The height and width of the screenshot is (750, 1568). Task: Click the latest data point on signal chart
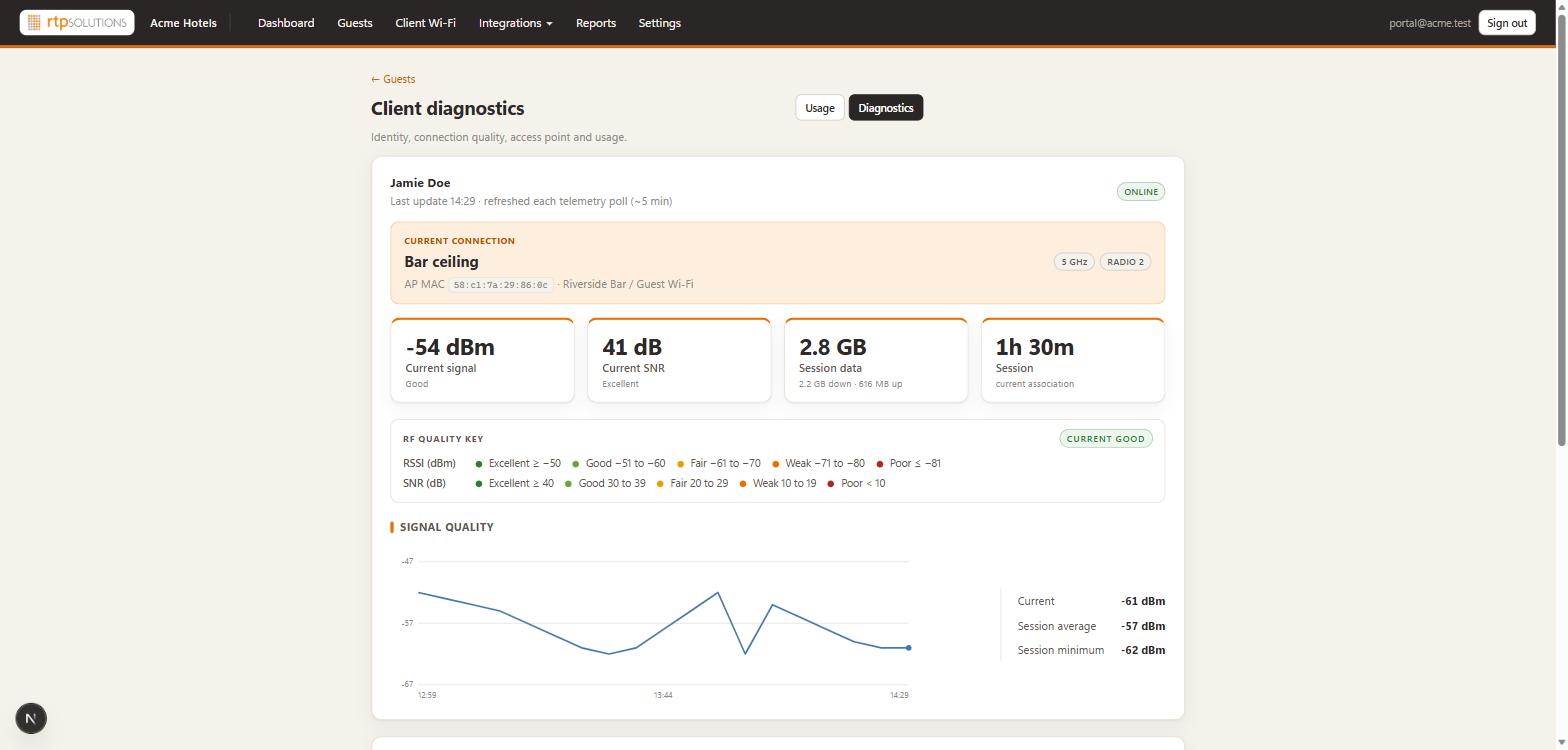click(x=909, y=648)
